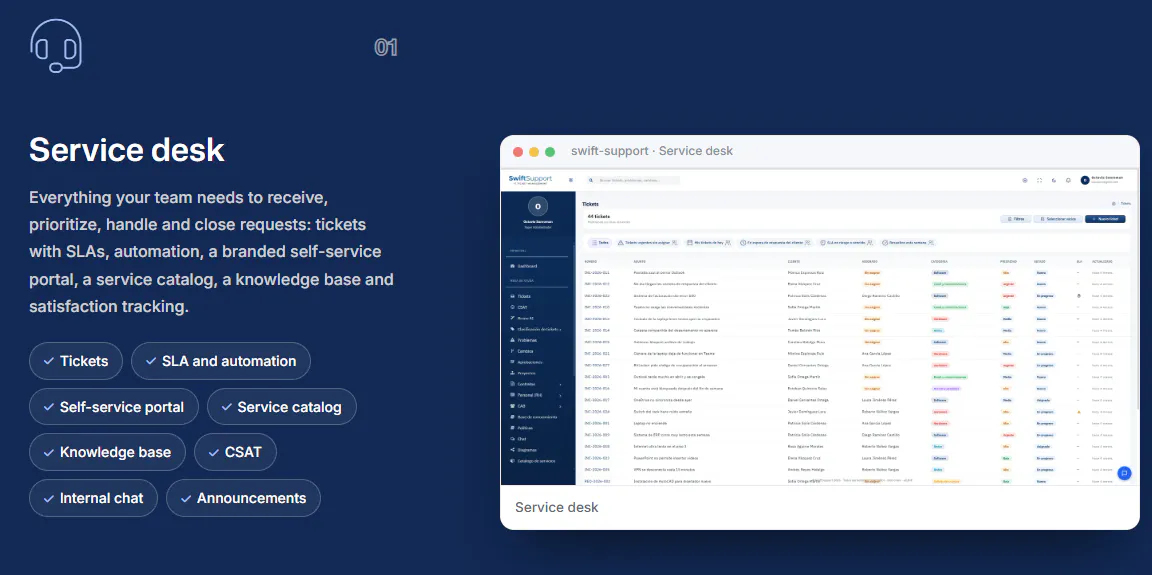Expand the Contratos sidebar submenu
The height and width of the screenshot is (575, 1152).
pos(537,384)
